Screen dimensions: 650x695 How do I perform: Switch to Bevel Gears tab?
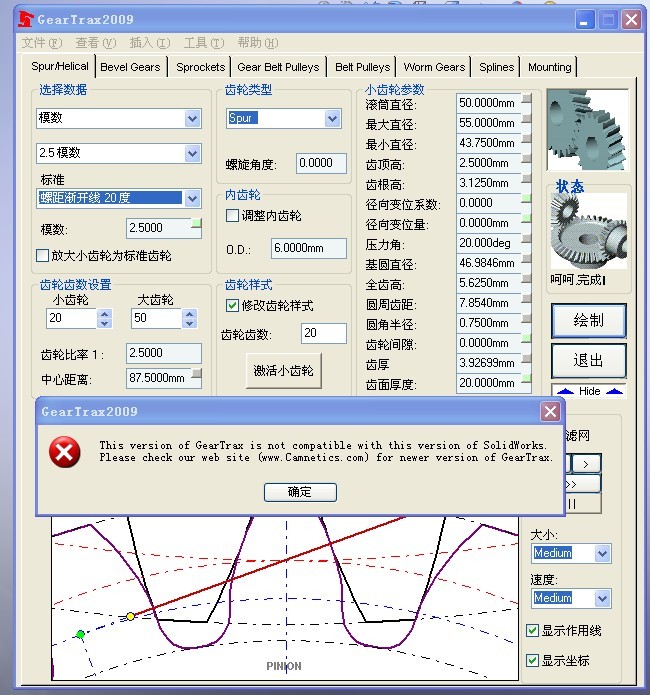[x=130, y=67]
